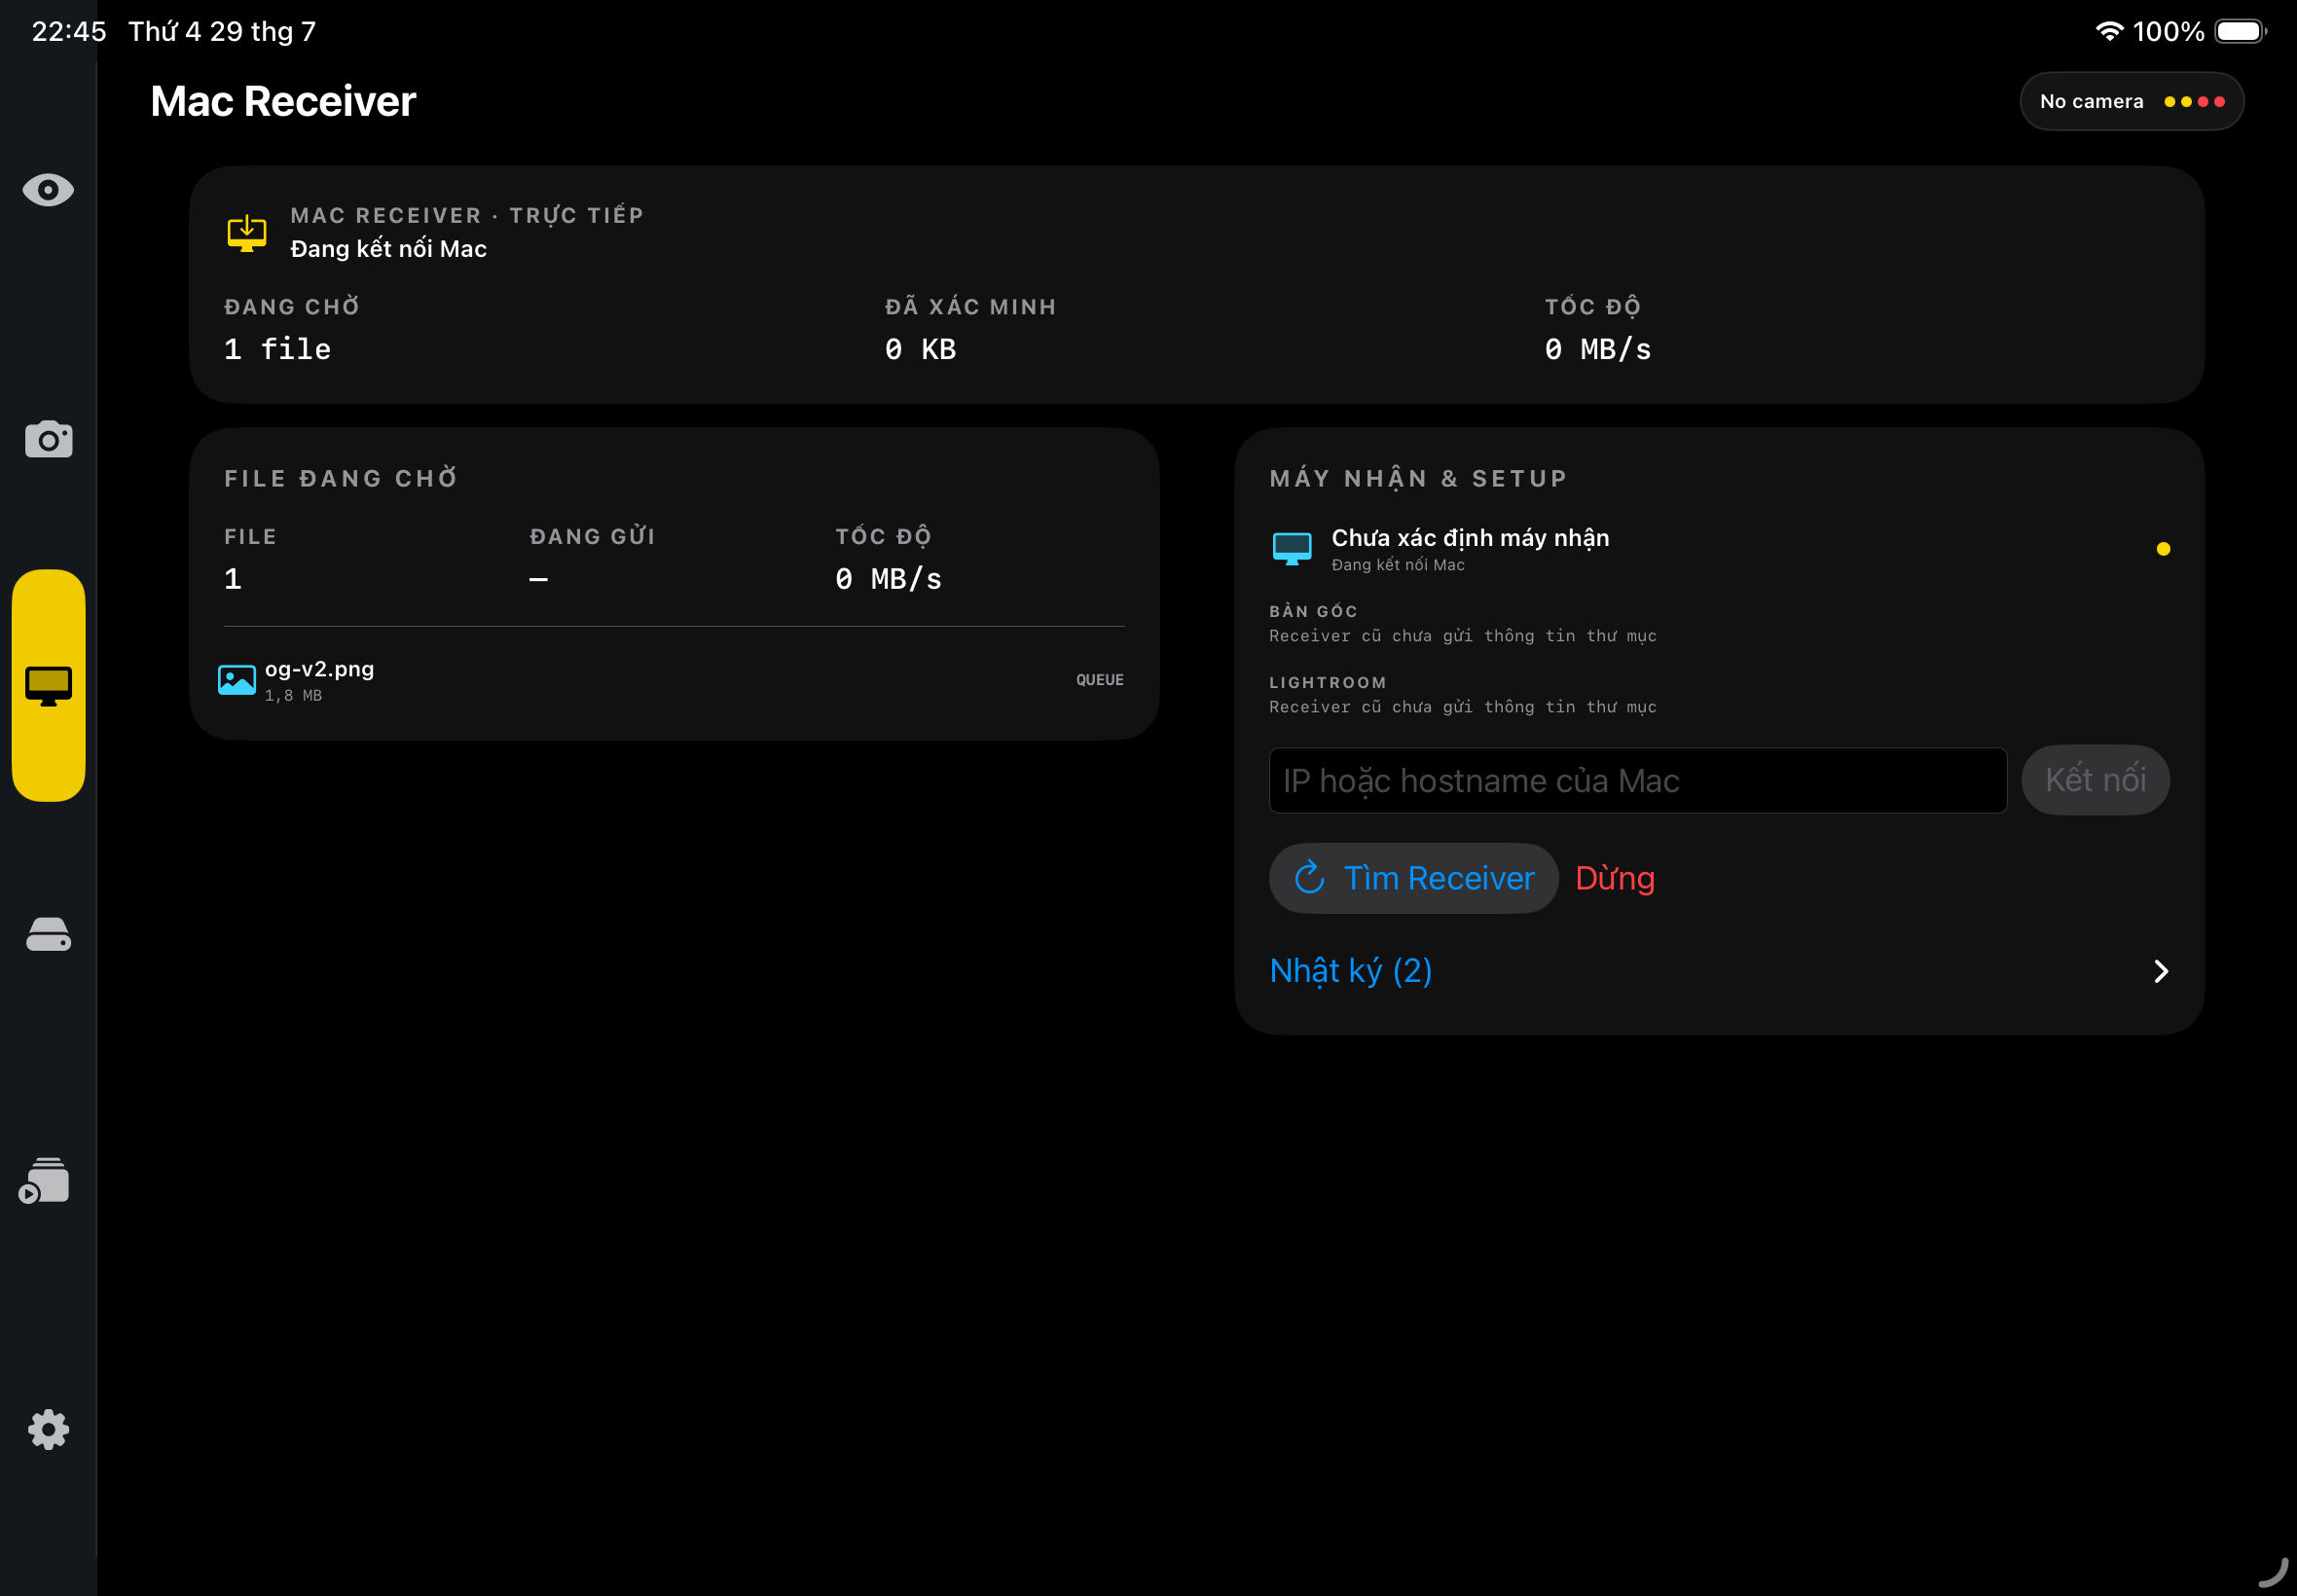2297x1596 pixels.
Task: Click the 0 KB verified value
Action: pyautogui.click(x=921, y=349)
